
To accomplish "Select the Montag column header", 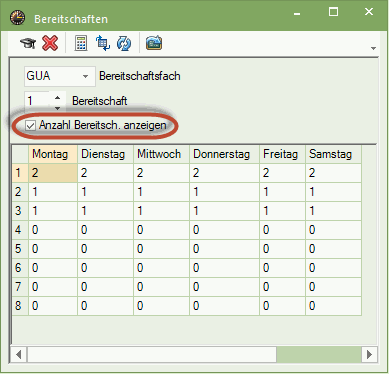I will click(x=53, y=154).
